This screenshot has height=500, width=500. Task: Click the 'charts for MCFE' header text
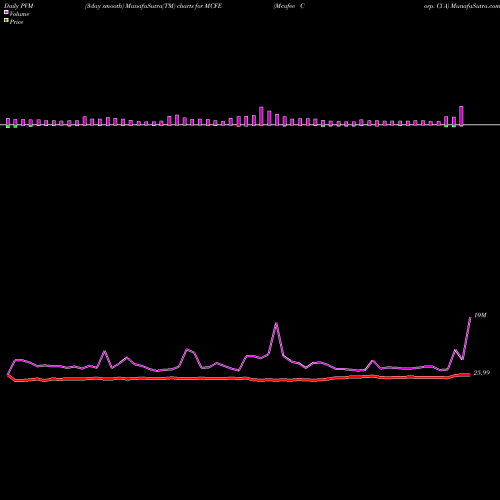199,6
